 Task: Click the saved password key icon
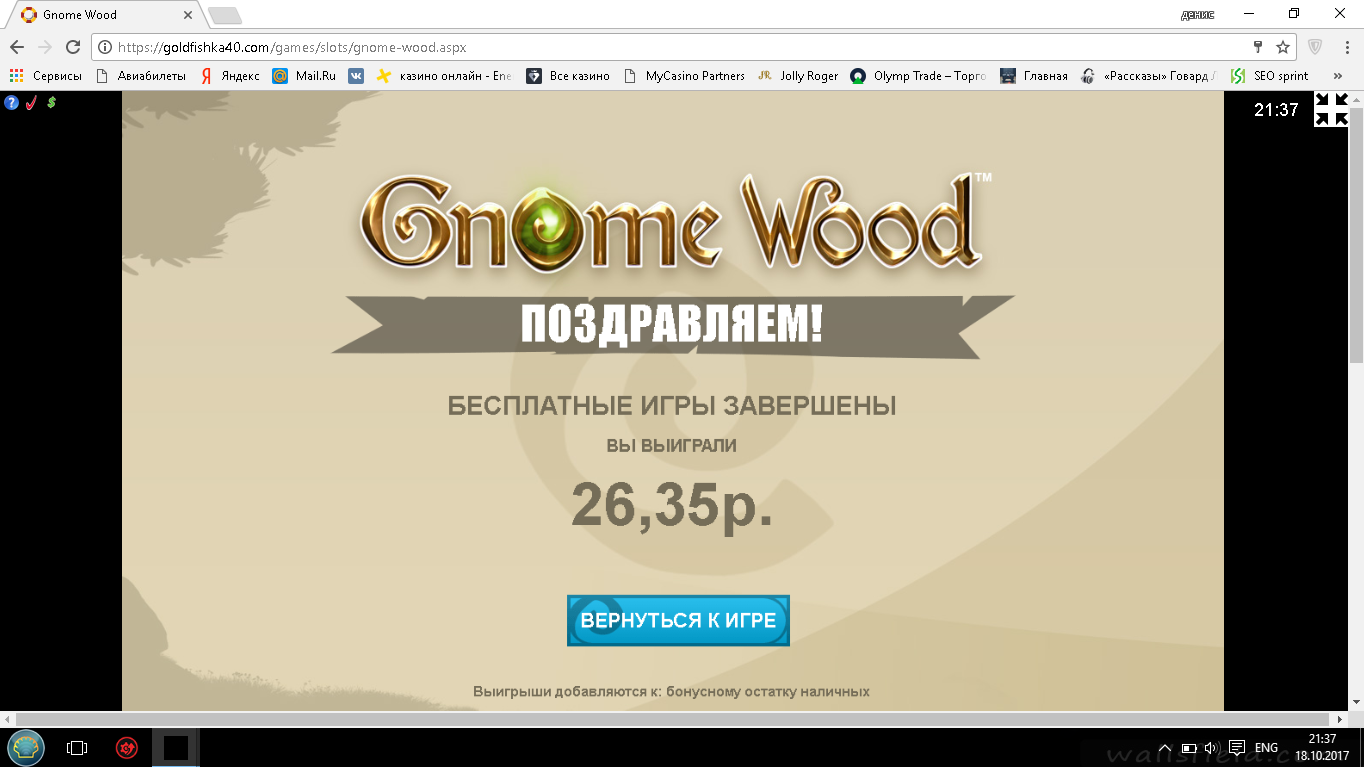click(1258, 47)
